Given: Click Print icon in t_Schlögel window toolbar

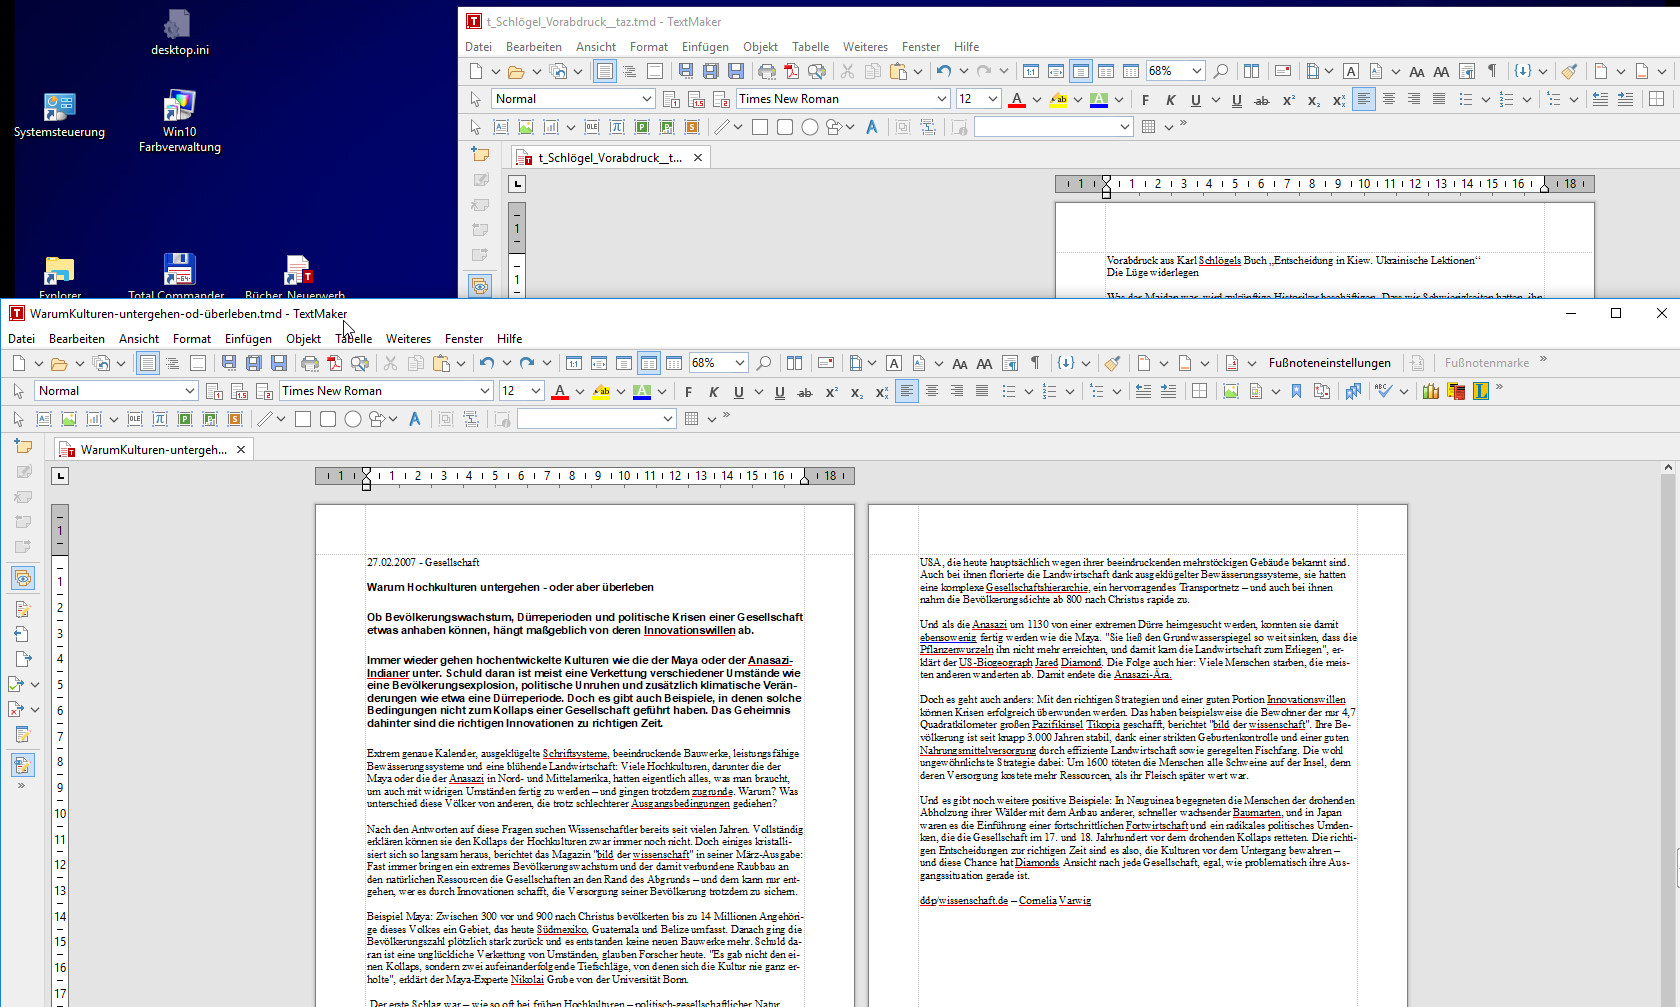Looking at the screenshot, I should click(767, 71).
